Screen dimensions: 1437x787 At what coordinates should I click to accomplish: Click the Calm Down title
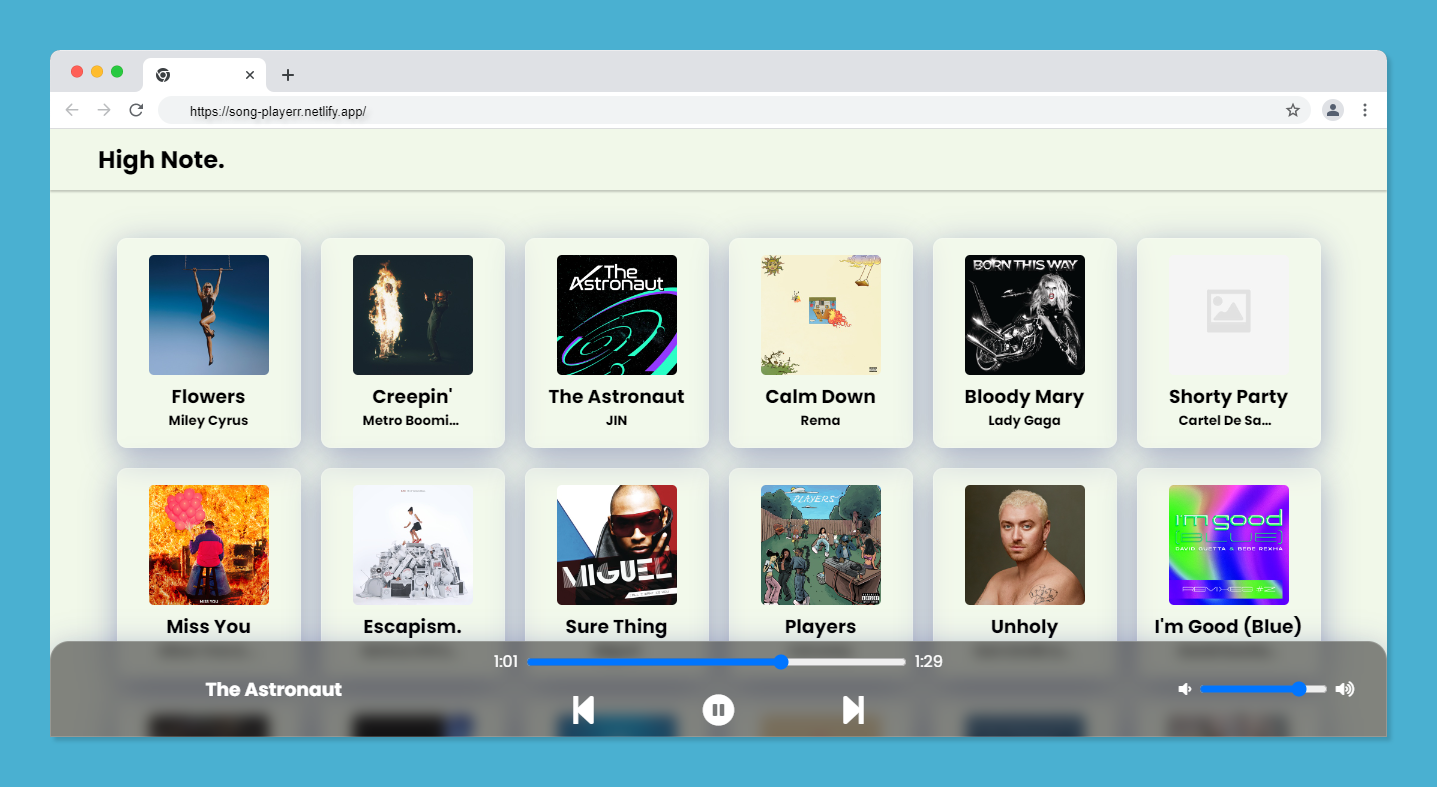pyautogui.click(x=820, y=397)
